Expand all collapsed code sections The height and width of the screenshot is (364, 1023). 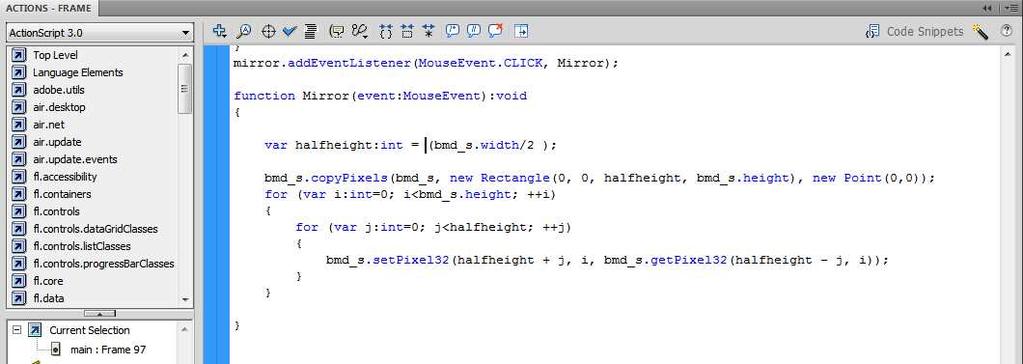(x=429, y=31)
